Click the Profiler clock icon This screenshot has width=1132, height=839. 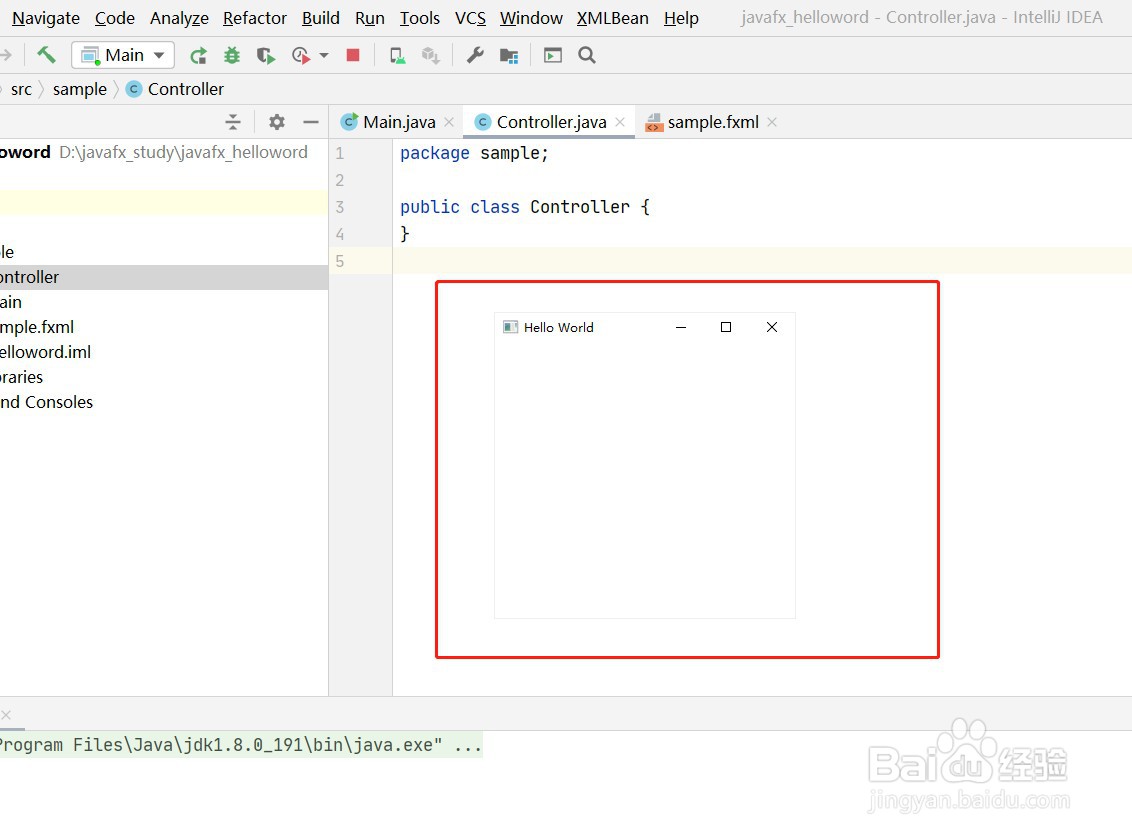click(299, 55)
